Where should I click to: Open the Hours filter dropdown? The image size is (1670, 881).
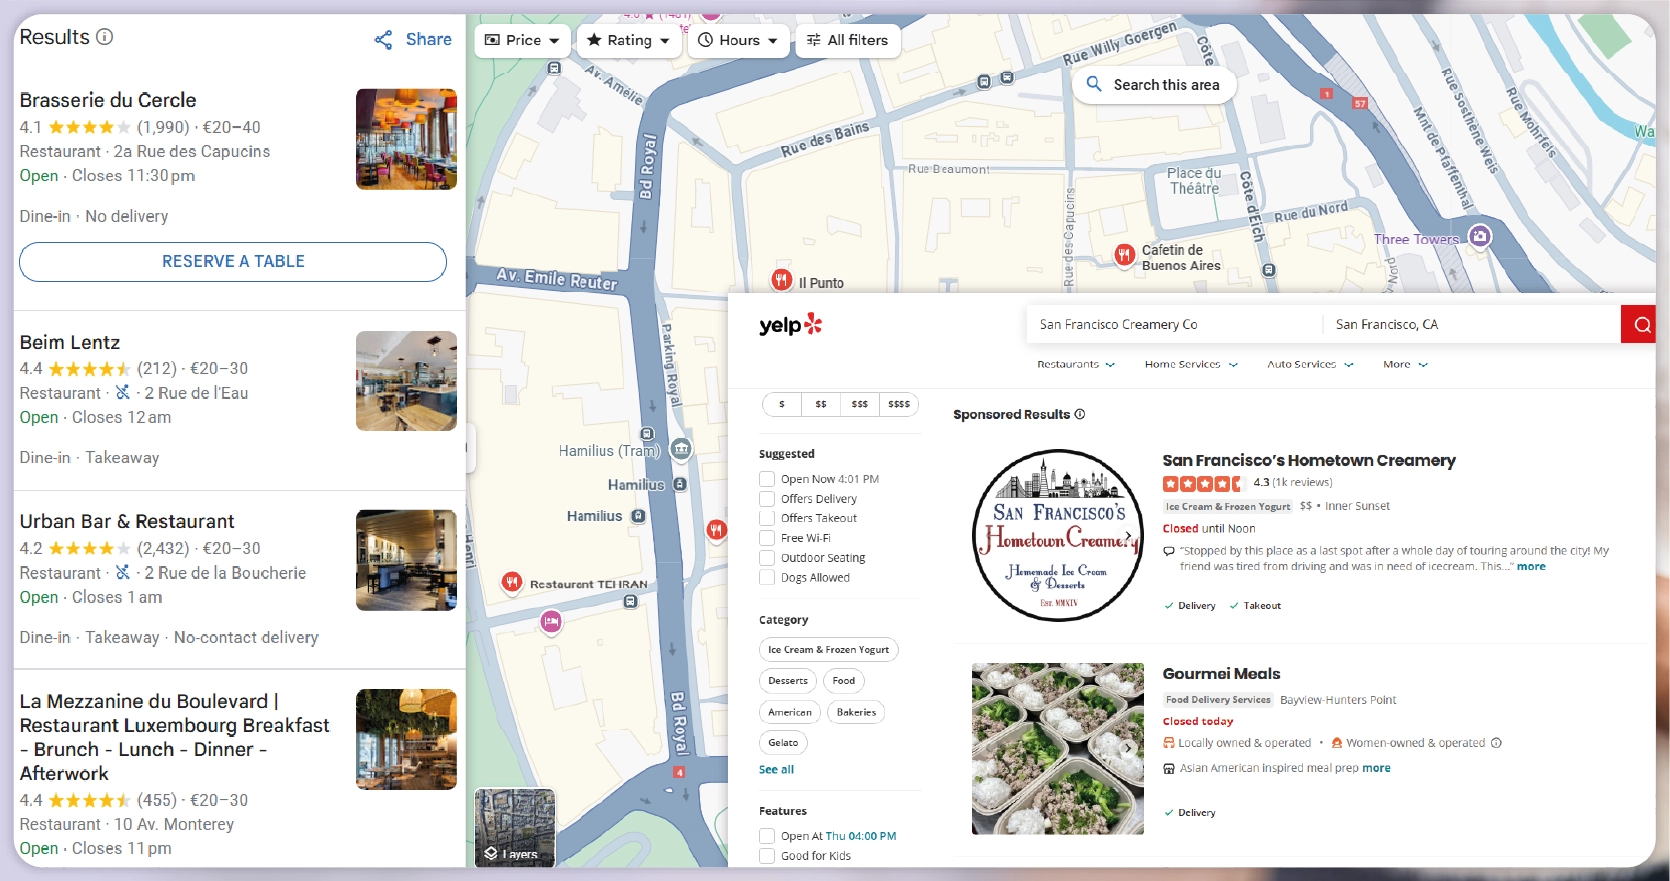coord(738,40)
